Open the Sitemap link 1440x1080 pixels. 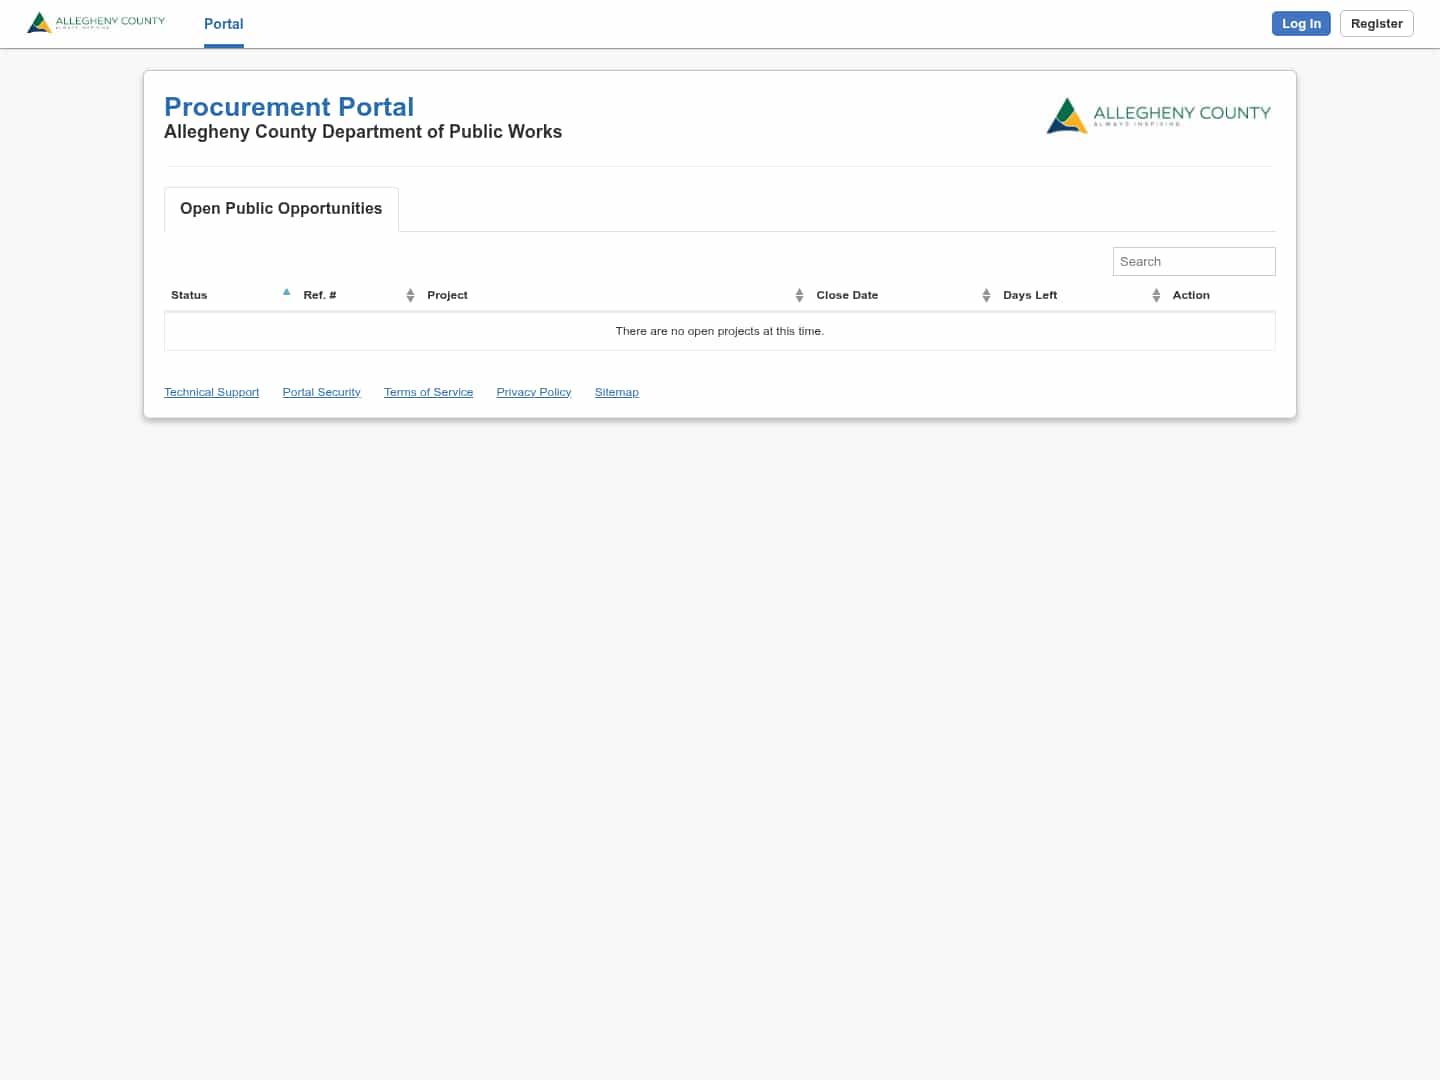(617, 392)
